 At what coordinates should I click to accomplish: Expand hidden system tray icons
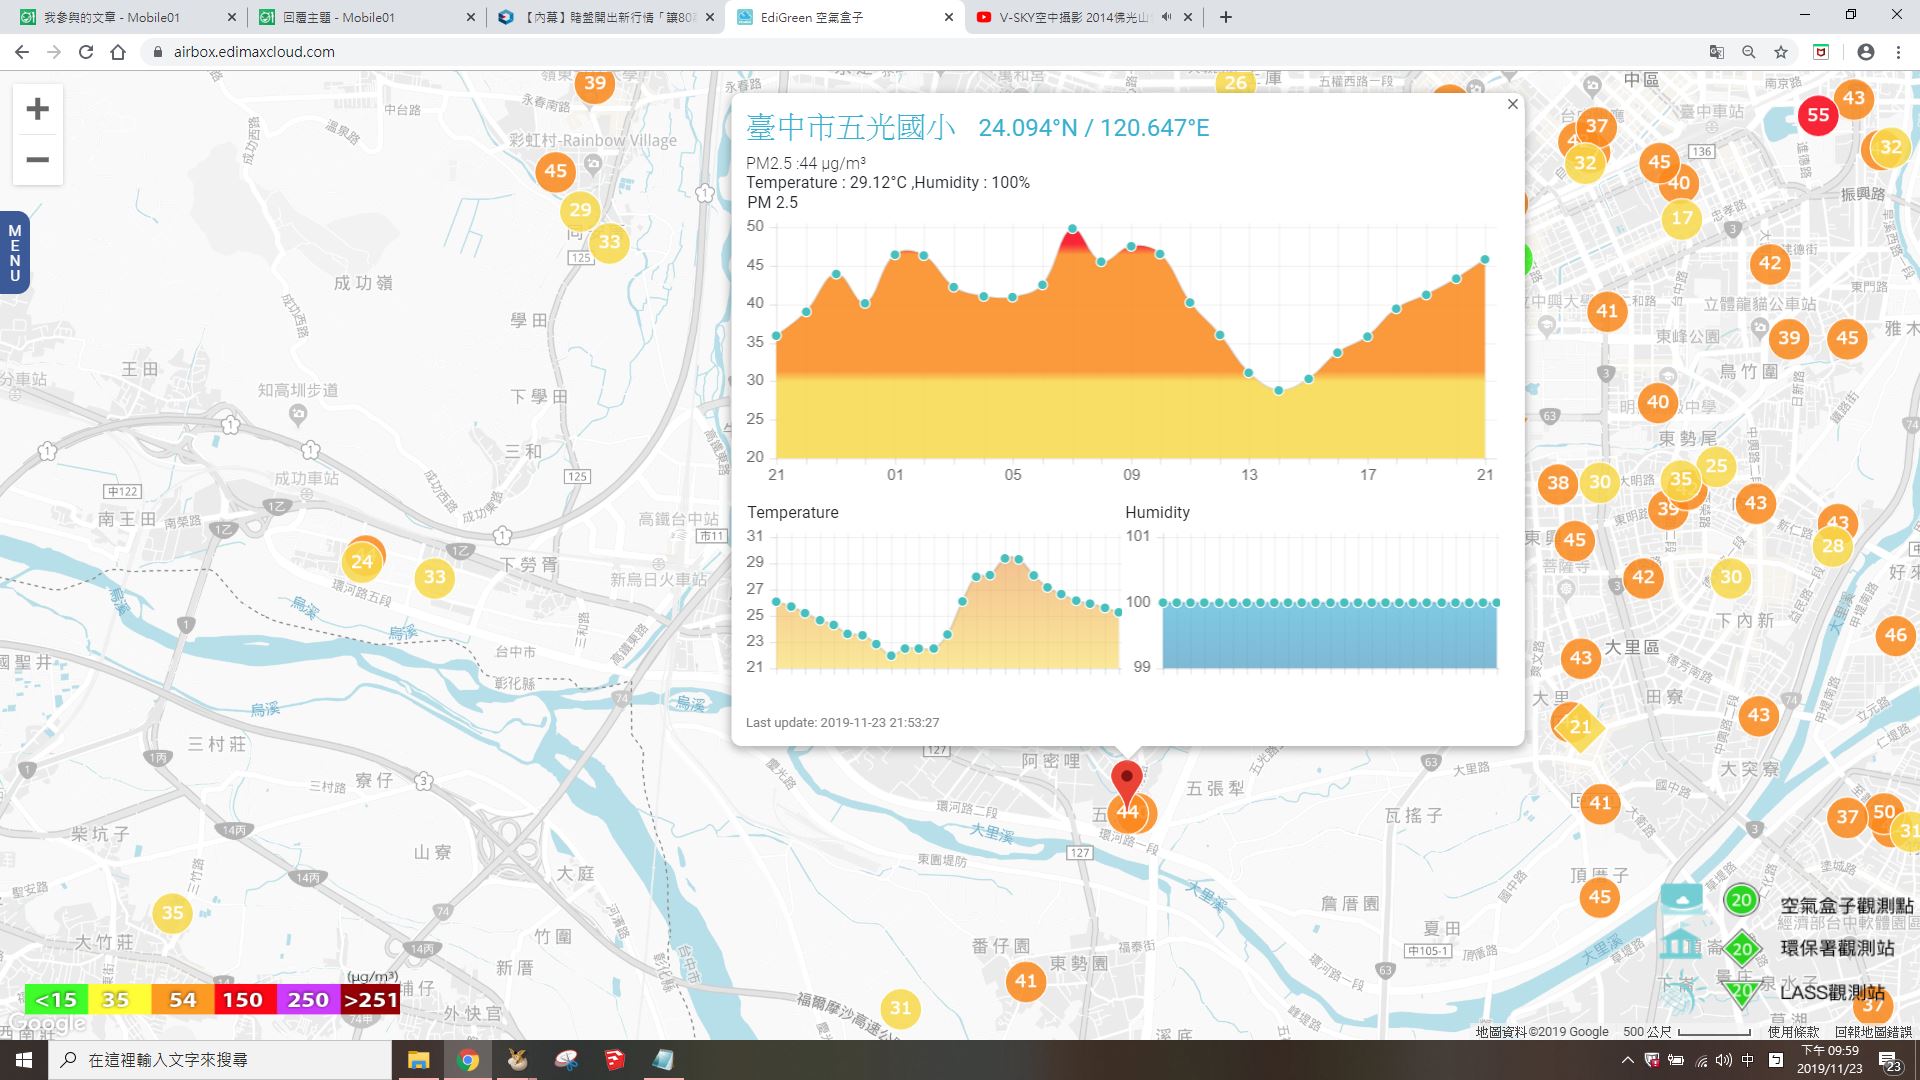[x=1627, y=1060]
